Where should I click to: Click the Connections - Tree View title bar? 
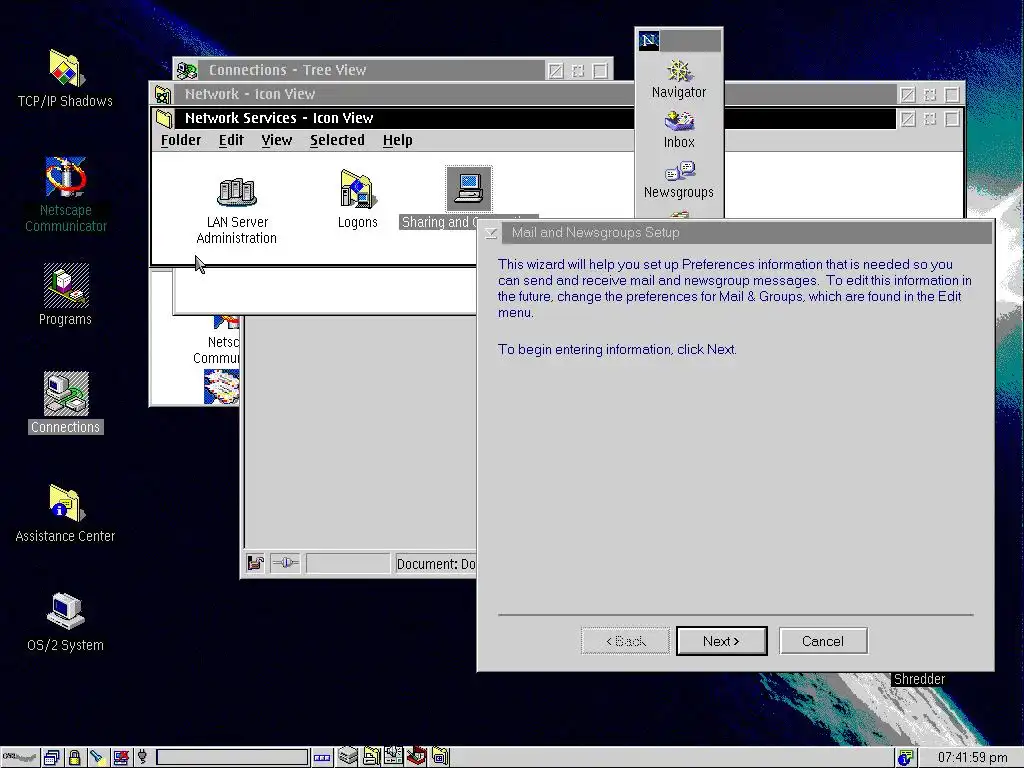(372, 70)
